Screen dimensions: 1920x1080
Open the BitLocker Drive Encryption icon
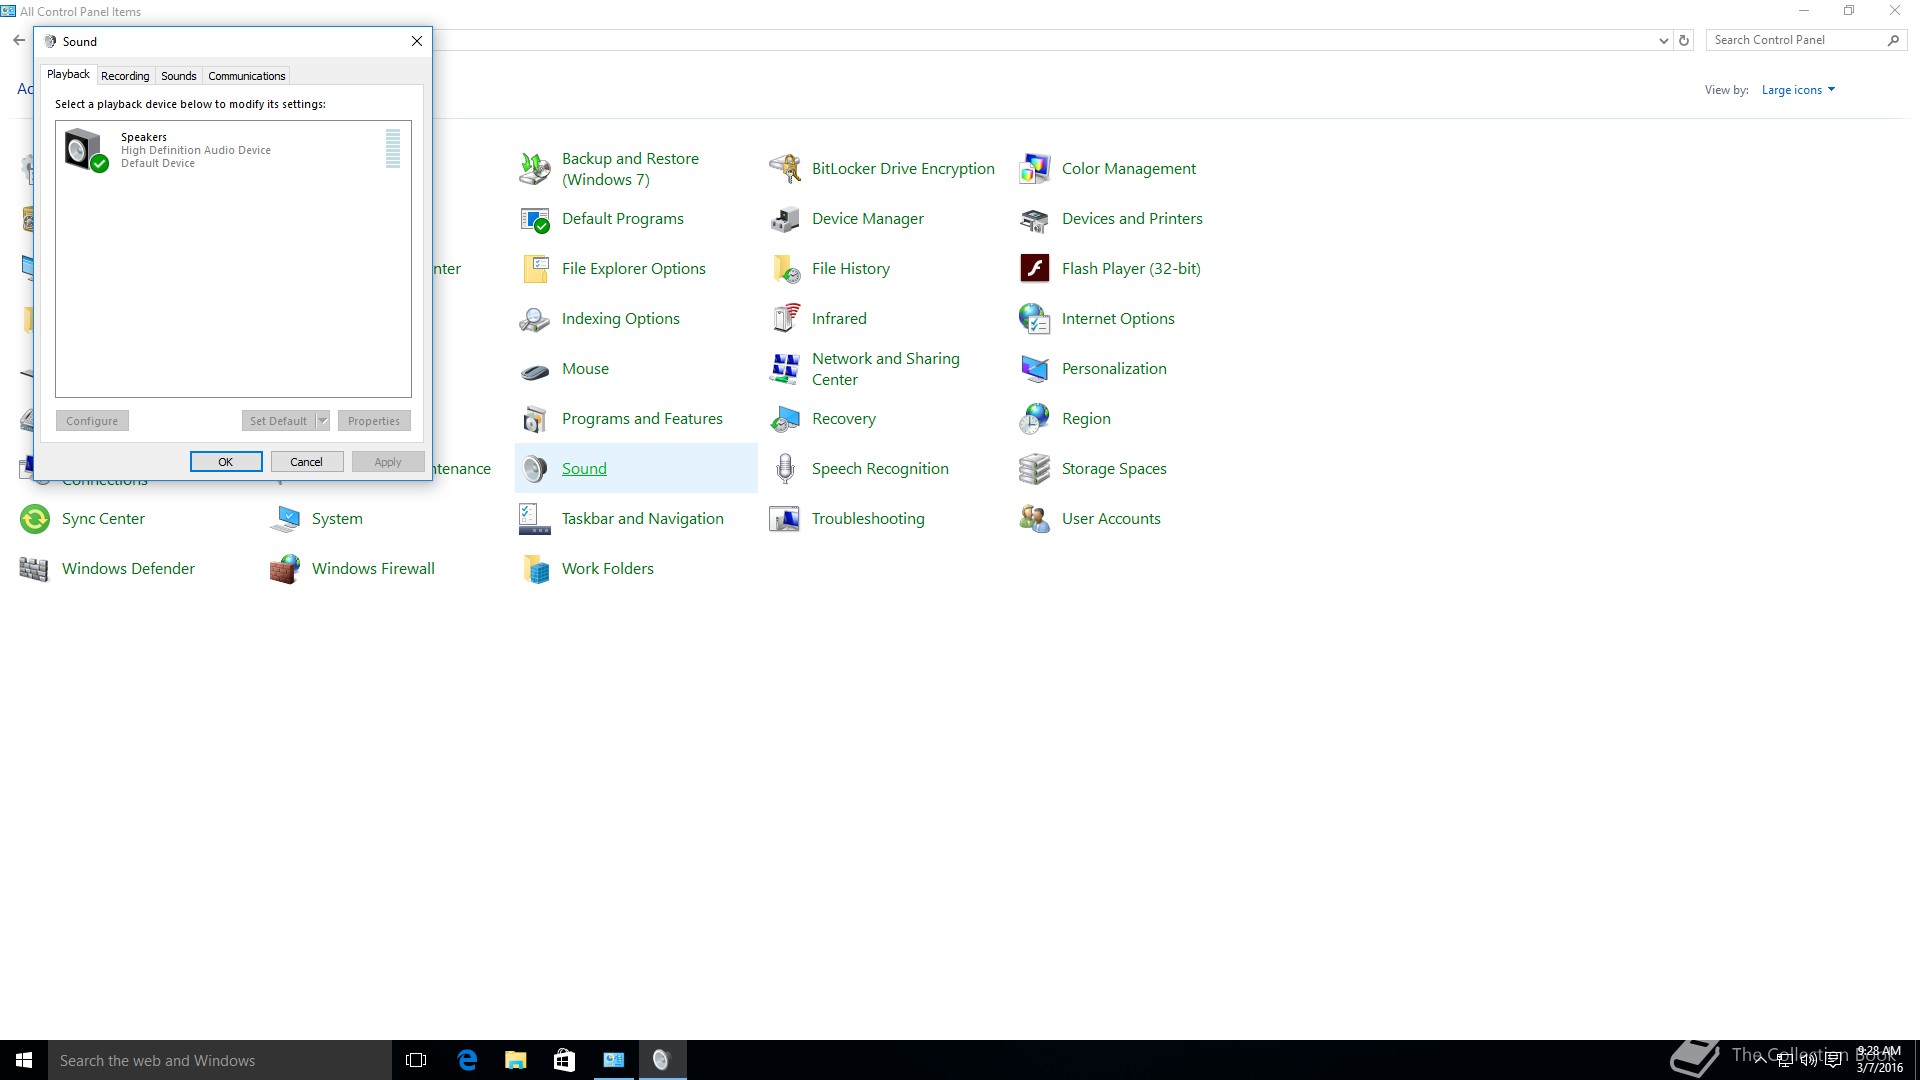point(785,168)
